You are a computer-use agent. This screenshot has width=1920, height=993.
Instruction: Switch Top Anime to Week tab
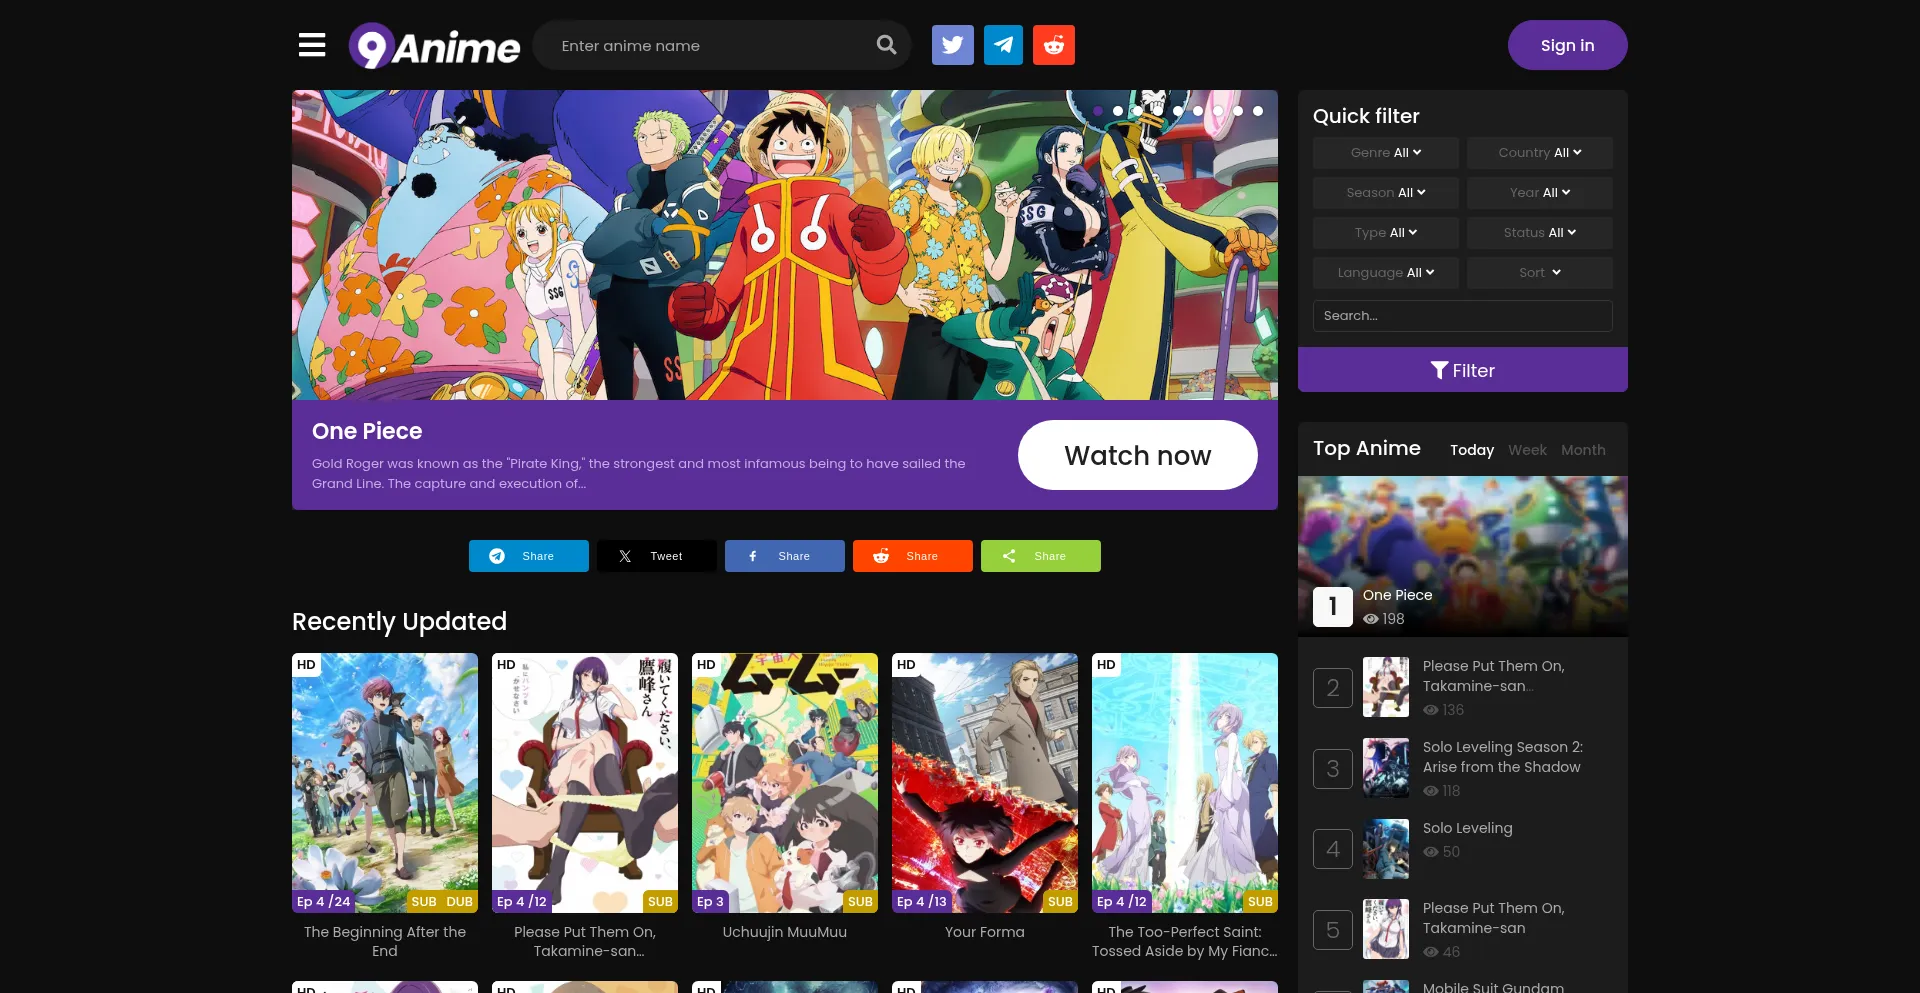click(1527, 450)
